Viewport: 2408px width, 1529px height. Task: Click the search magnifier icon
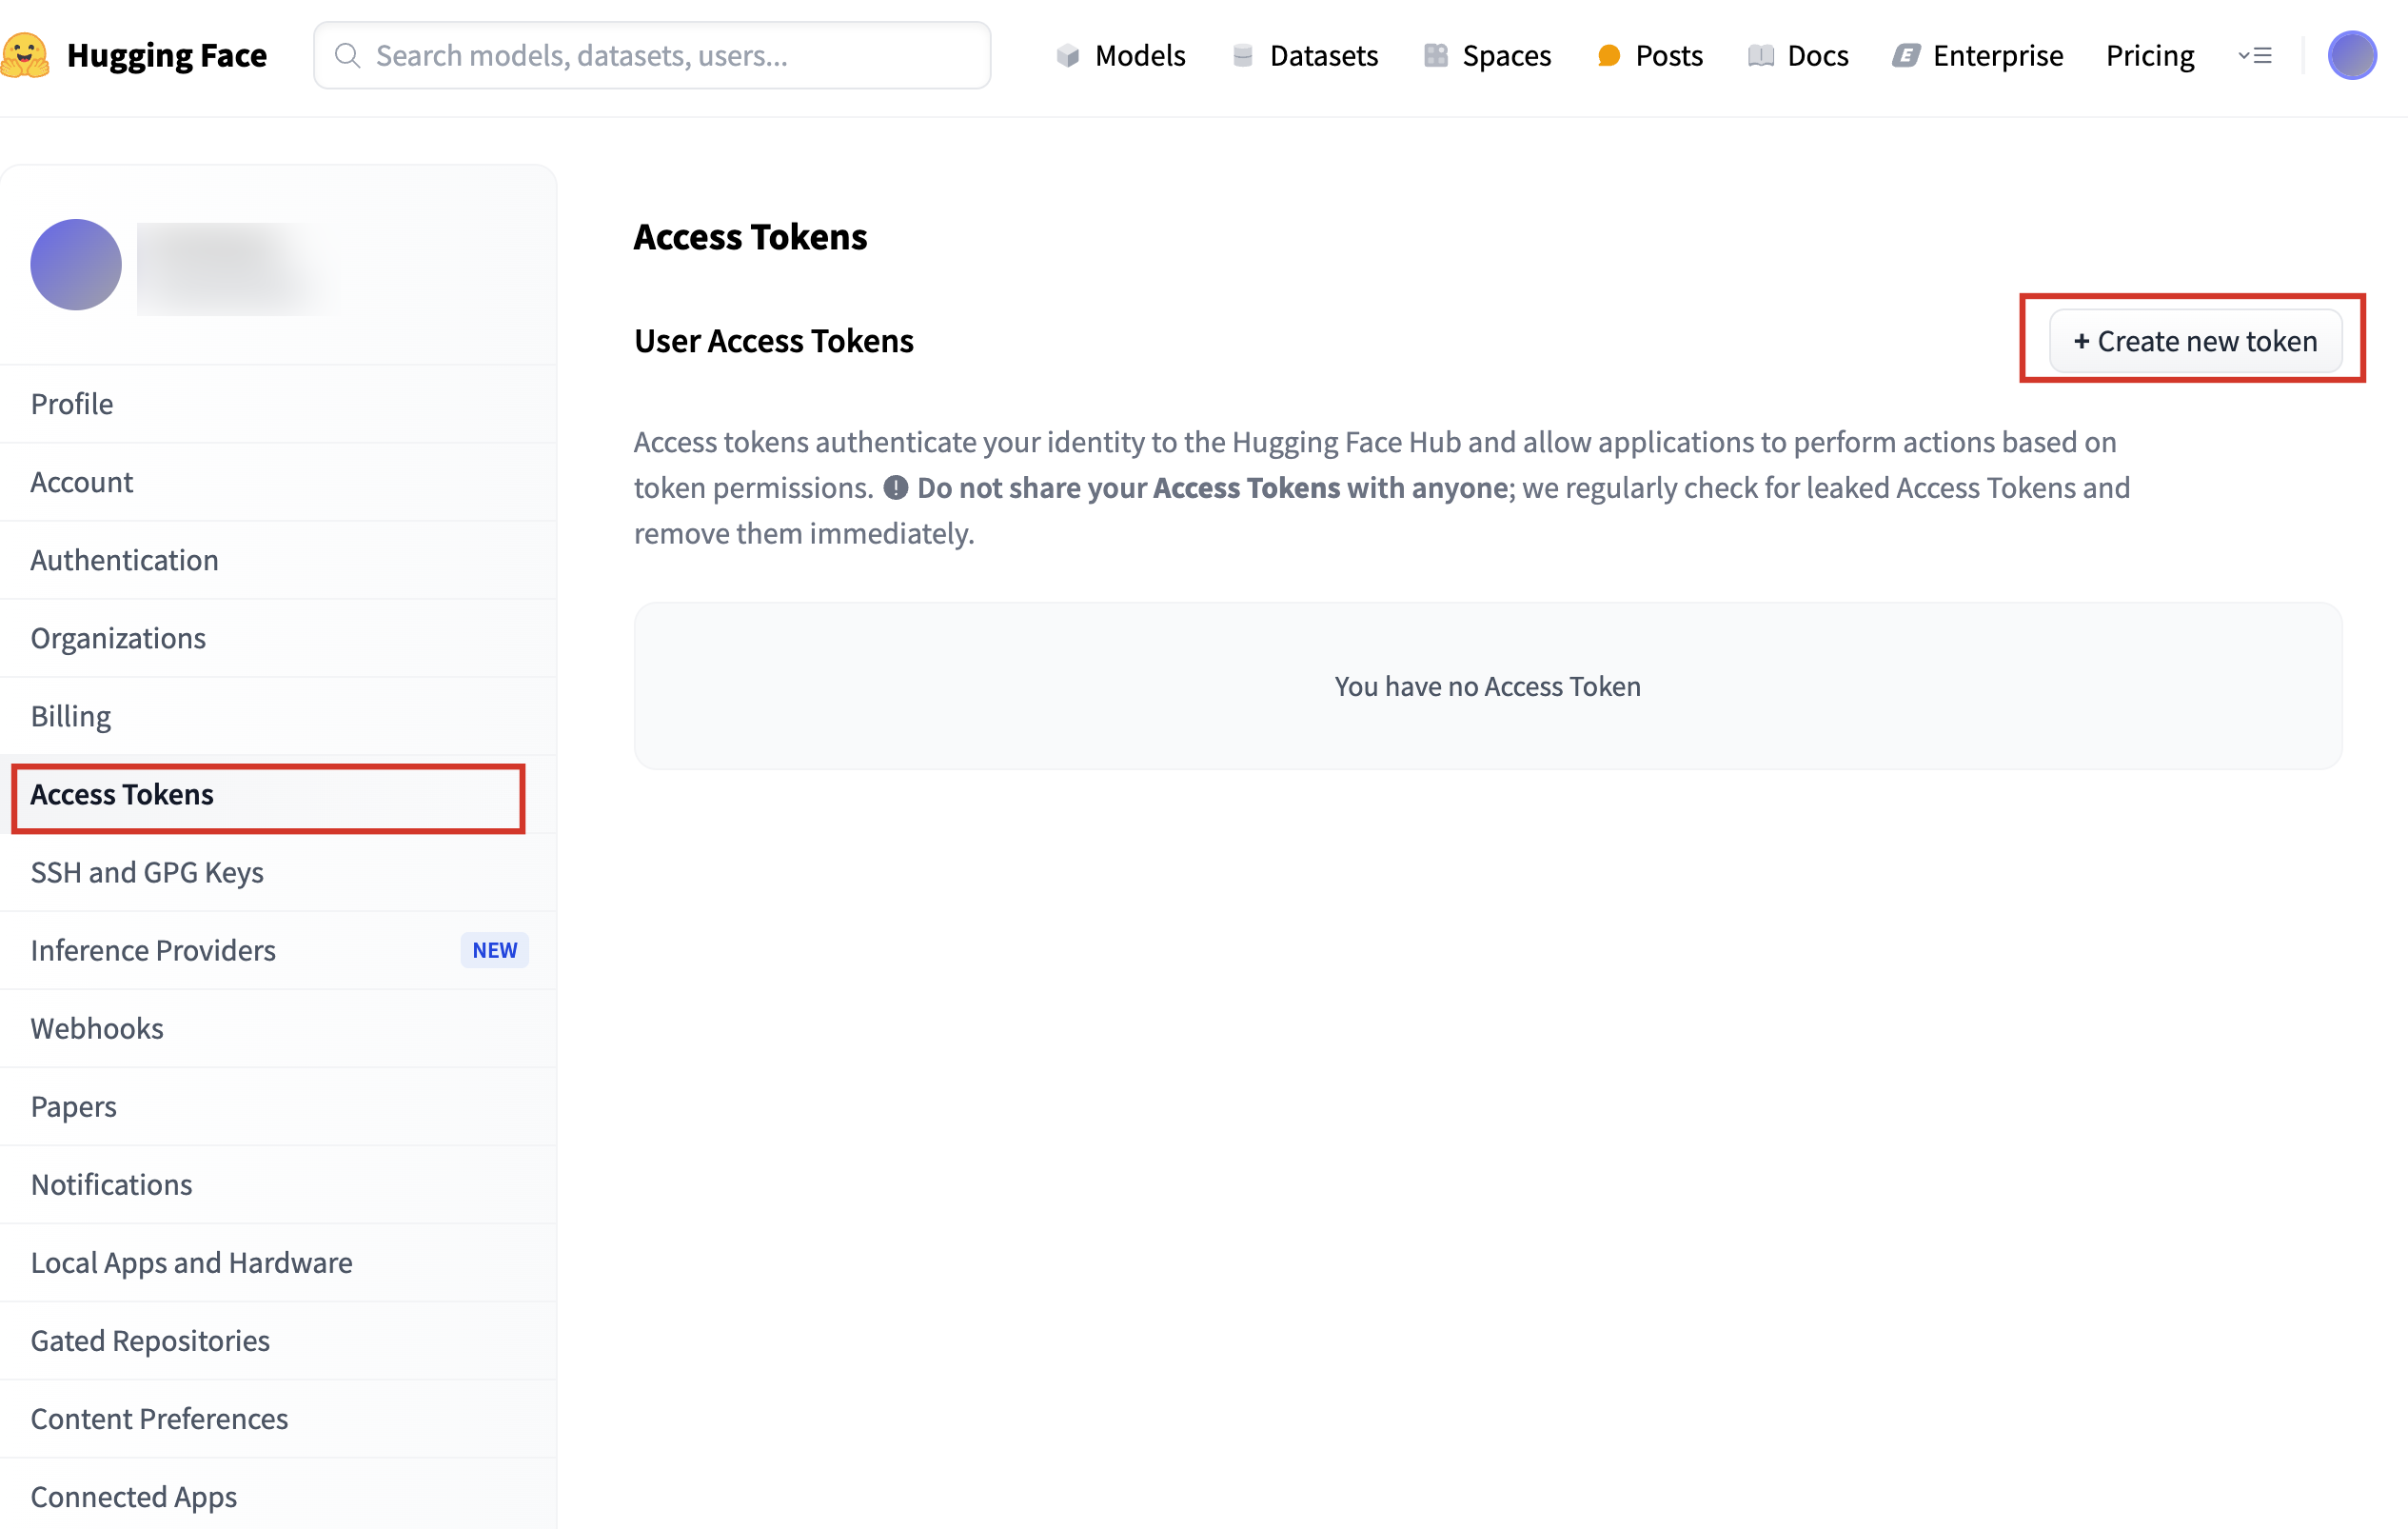point(347,55)
